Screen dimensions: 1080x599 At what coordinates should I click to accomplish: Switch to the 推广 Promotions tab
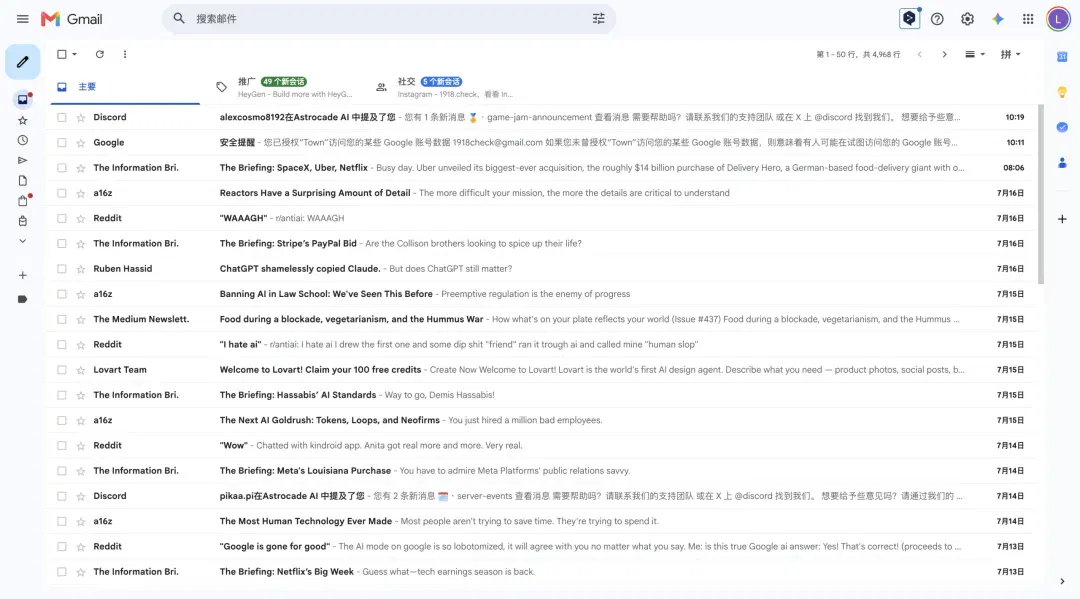pos(285,87)
